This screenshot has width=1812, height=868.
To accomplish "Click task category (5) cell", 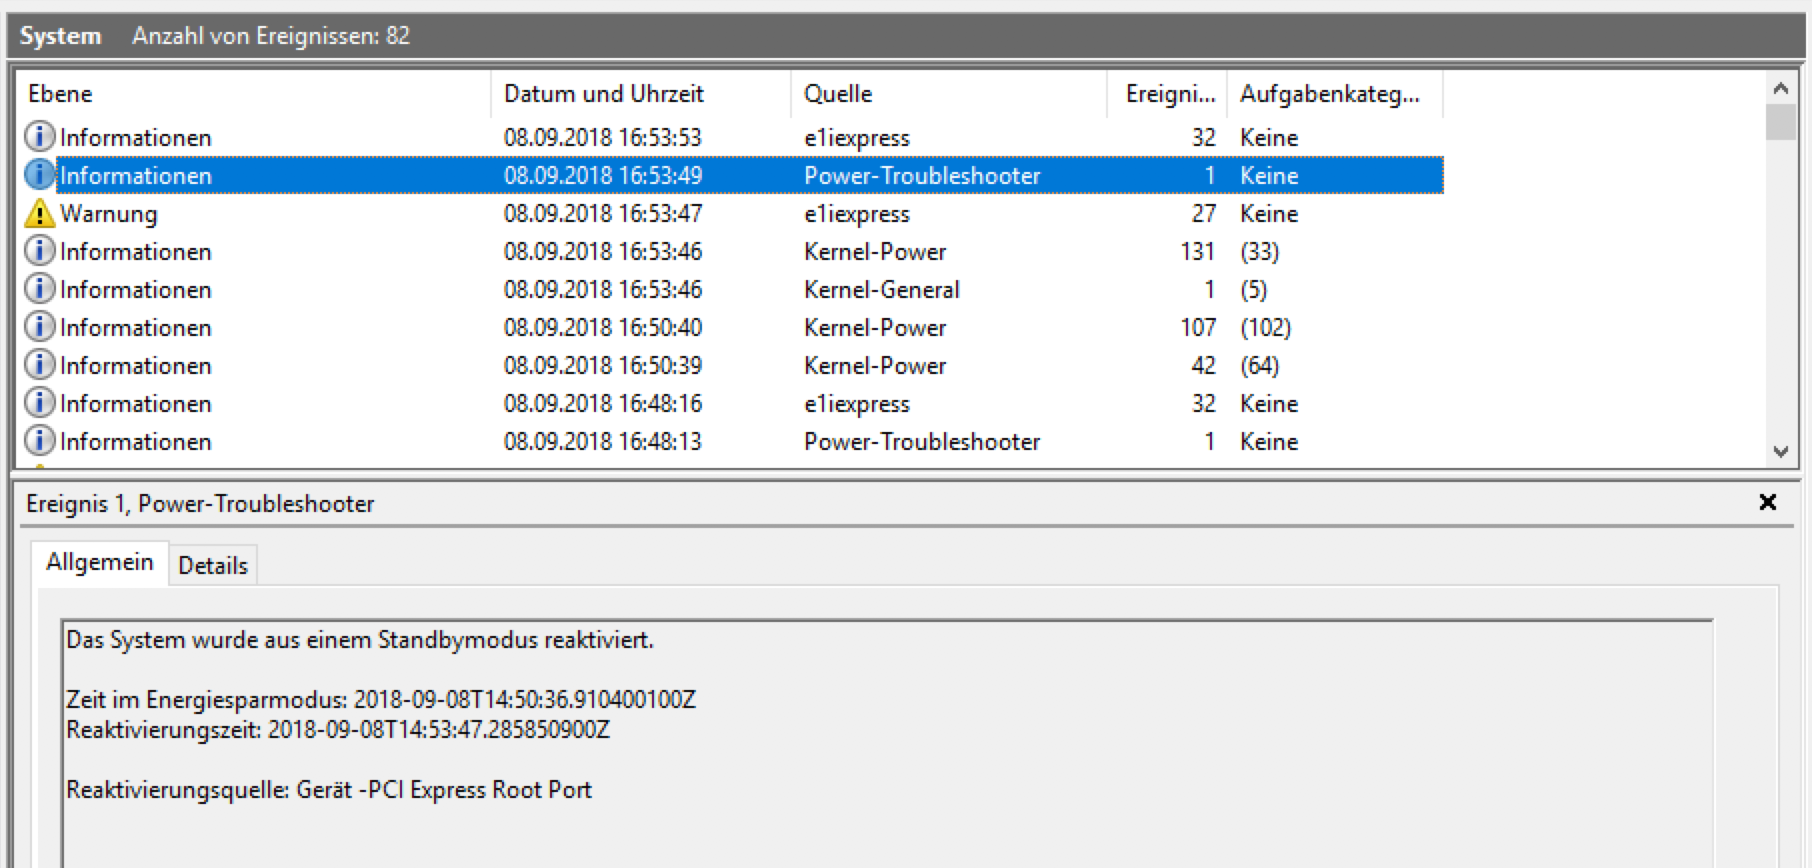I will click(x=1254, y=289).
